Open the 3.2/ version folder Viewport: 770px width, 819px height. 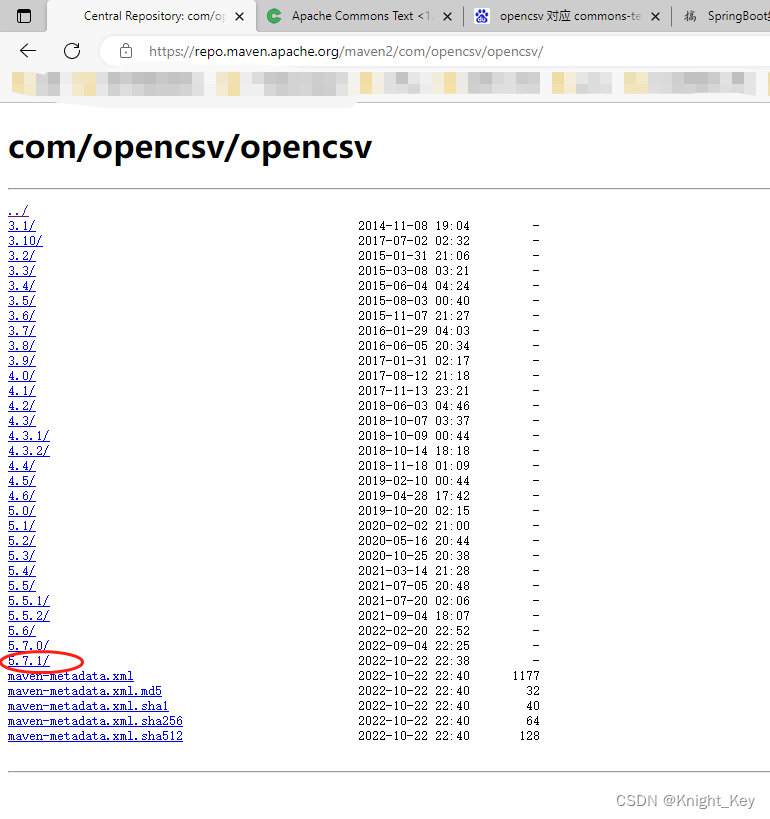tap(21, 256)
